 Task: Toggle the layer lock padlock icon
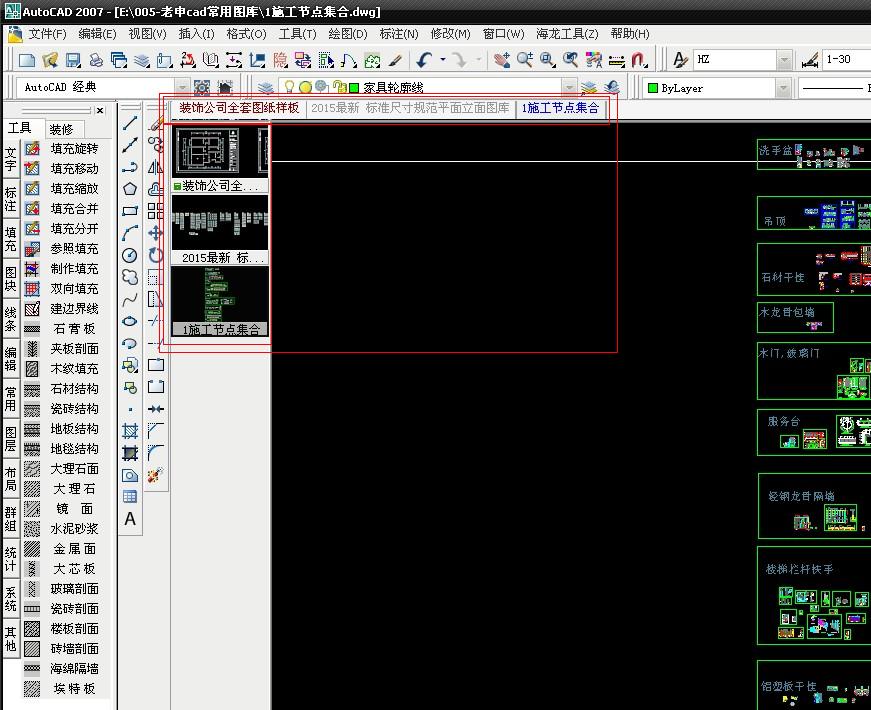338,87
